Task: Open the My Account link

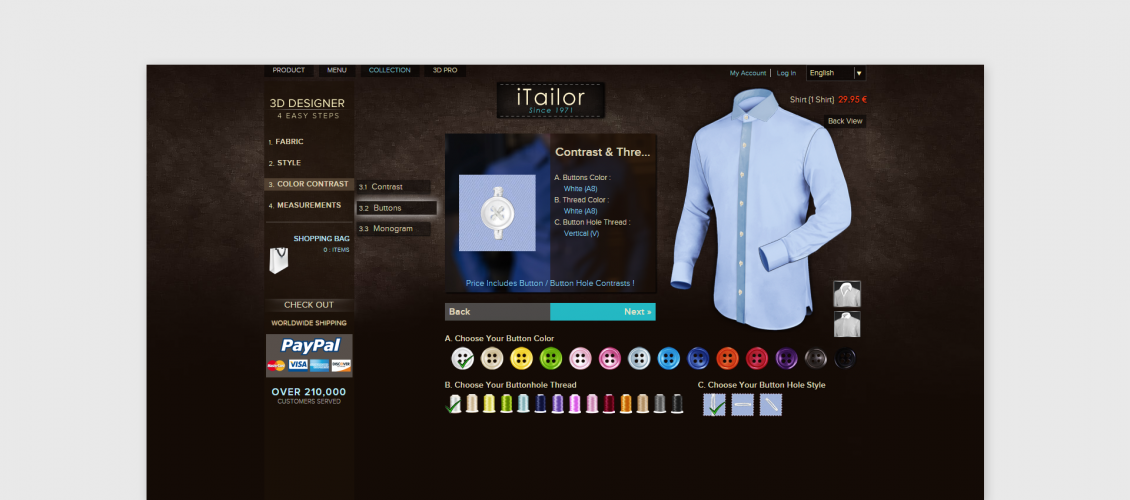Action: coord(748,73)
